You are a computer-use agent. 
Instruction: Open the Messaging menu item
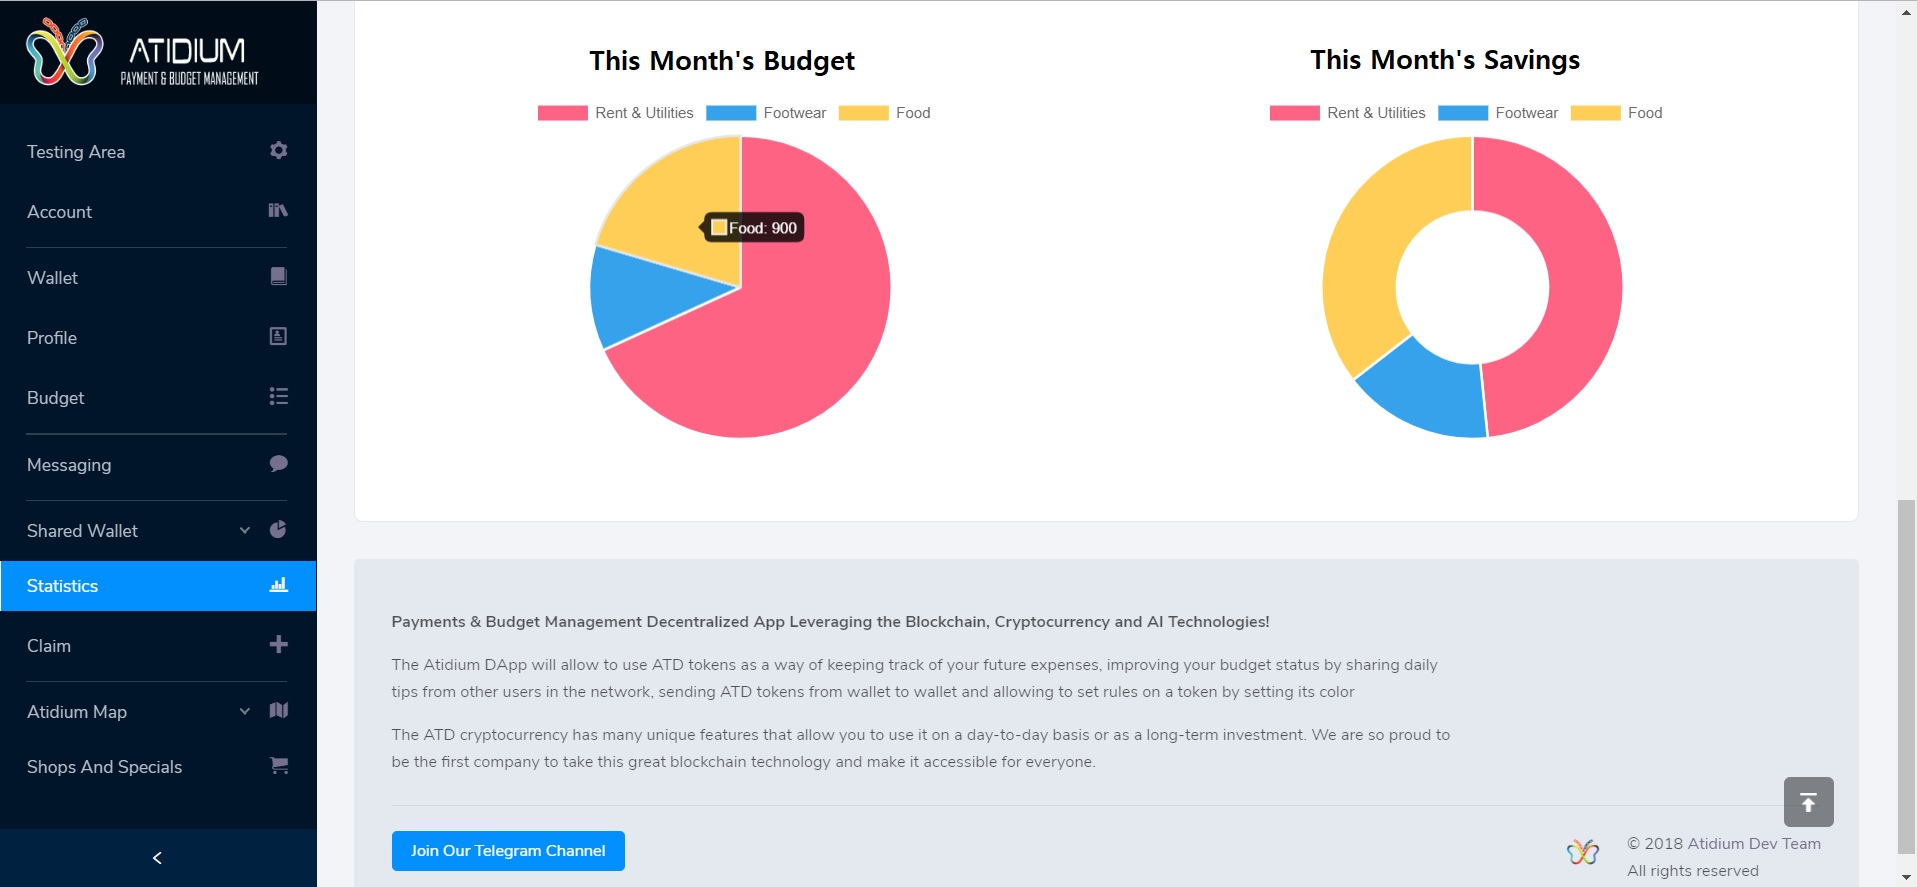pos(158,464)
